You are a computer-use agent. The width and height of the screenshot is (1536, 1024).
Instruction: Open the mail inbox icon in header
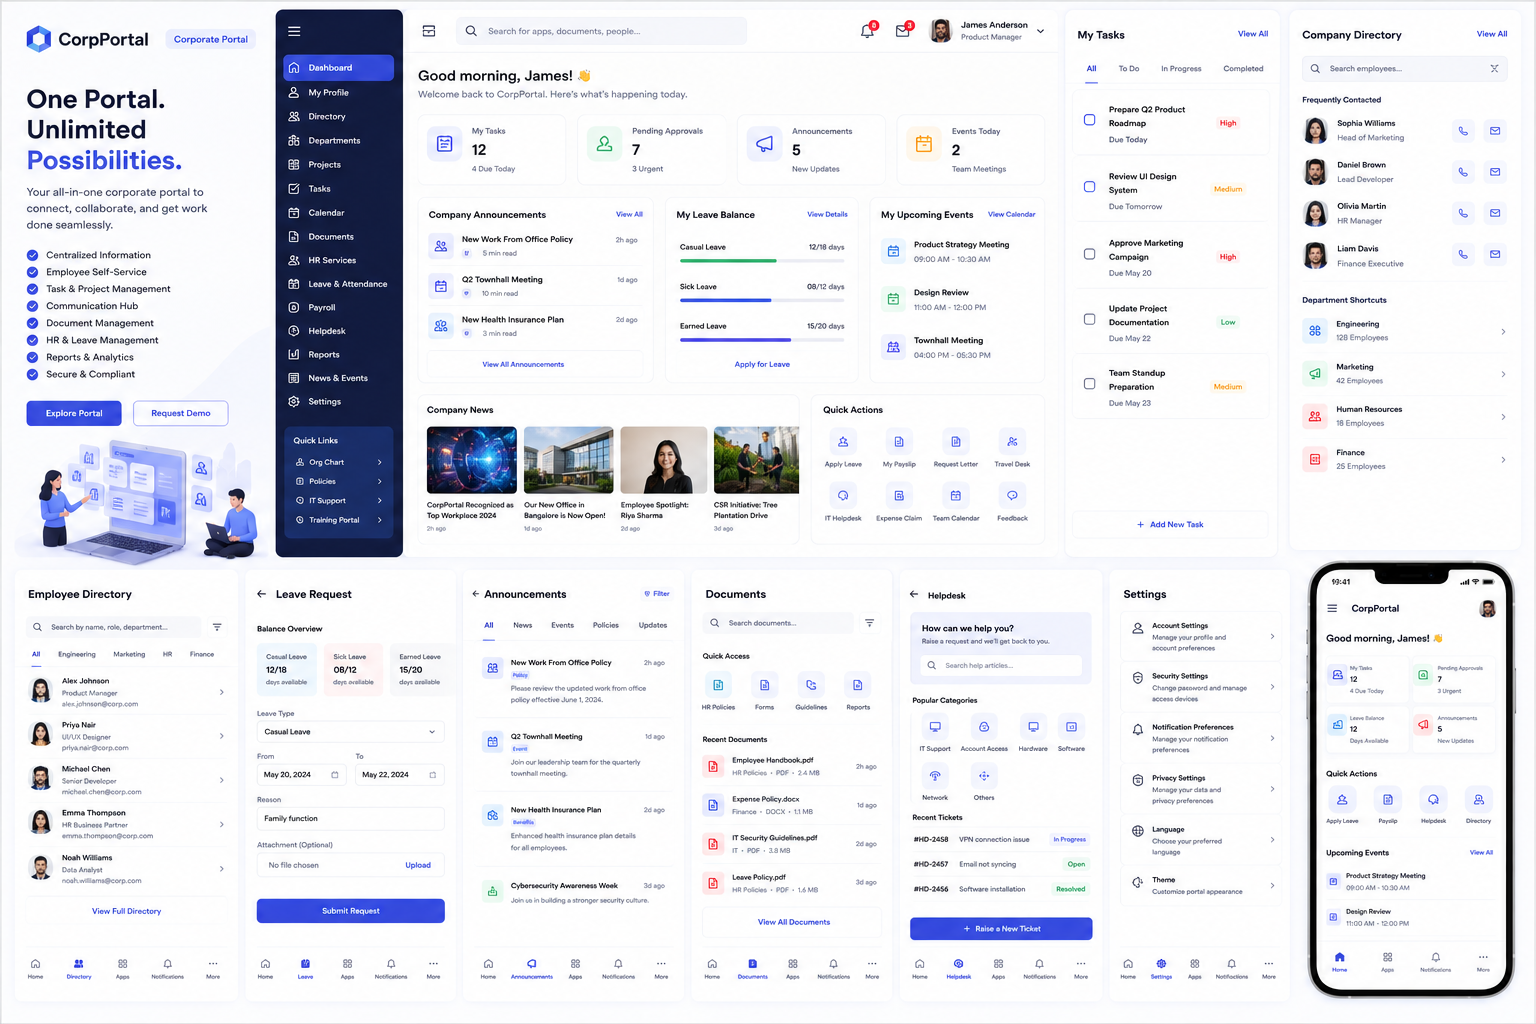point(903,31)
